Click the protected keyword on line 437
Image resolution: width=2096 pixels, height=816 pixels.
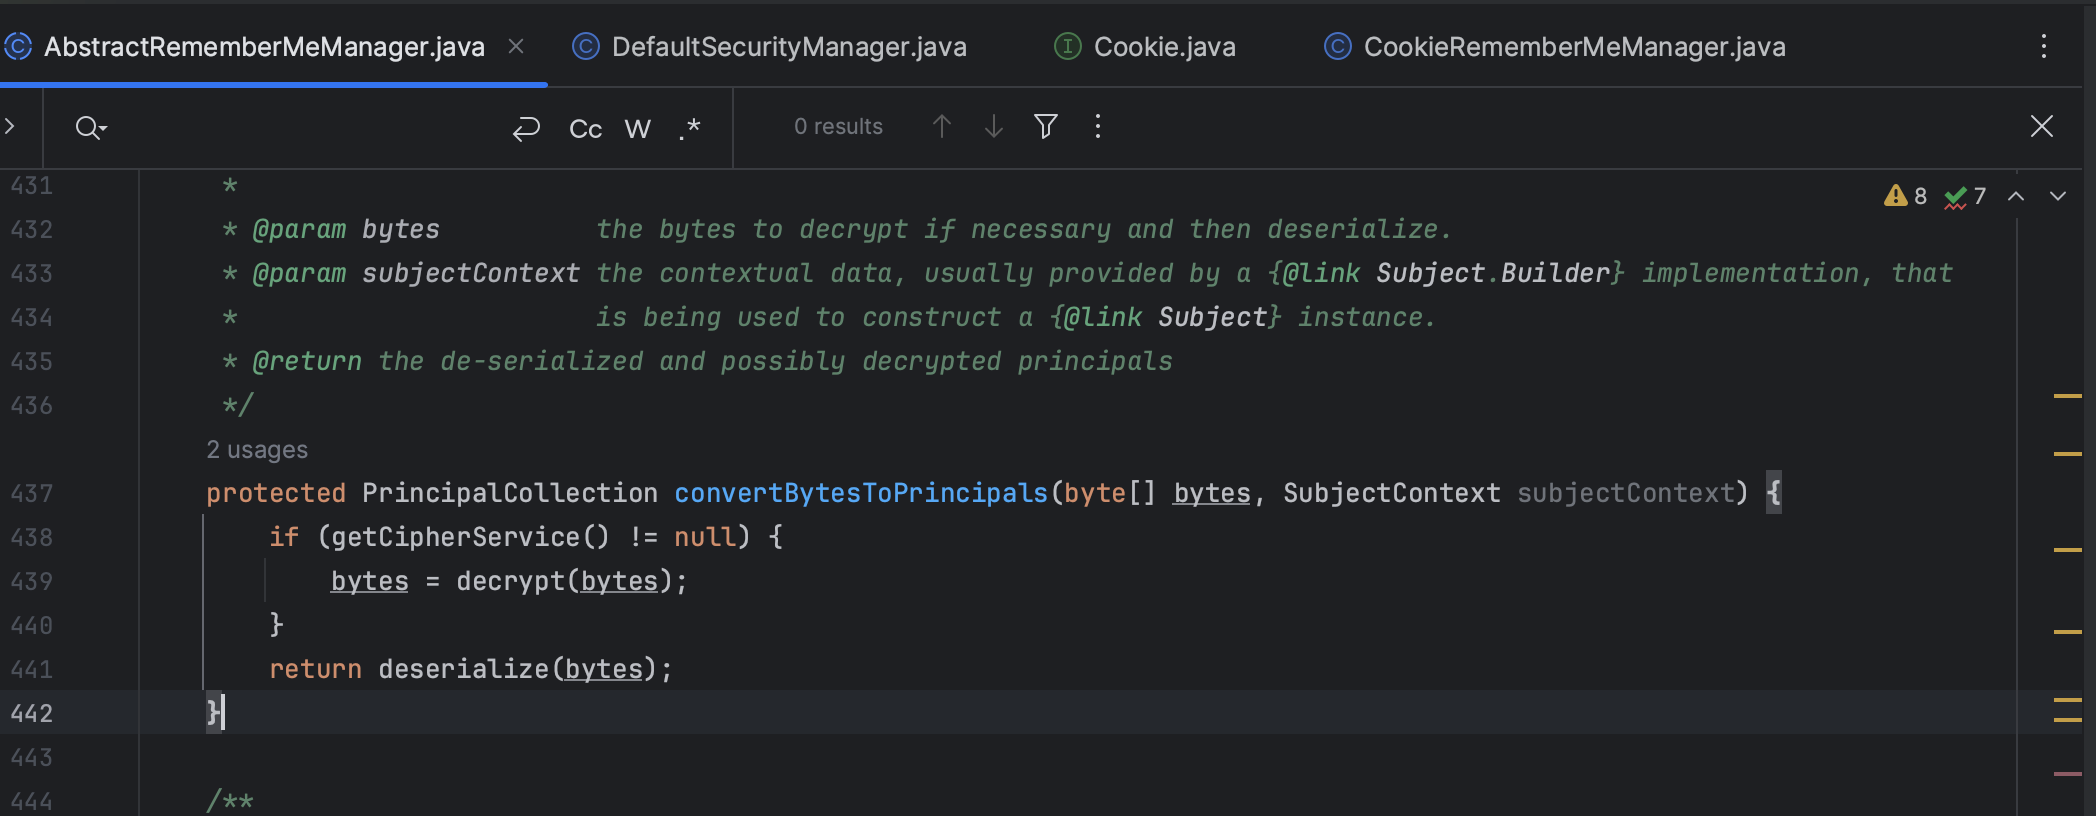pyautogui.click(x=276, y=493)
